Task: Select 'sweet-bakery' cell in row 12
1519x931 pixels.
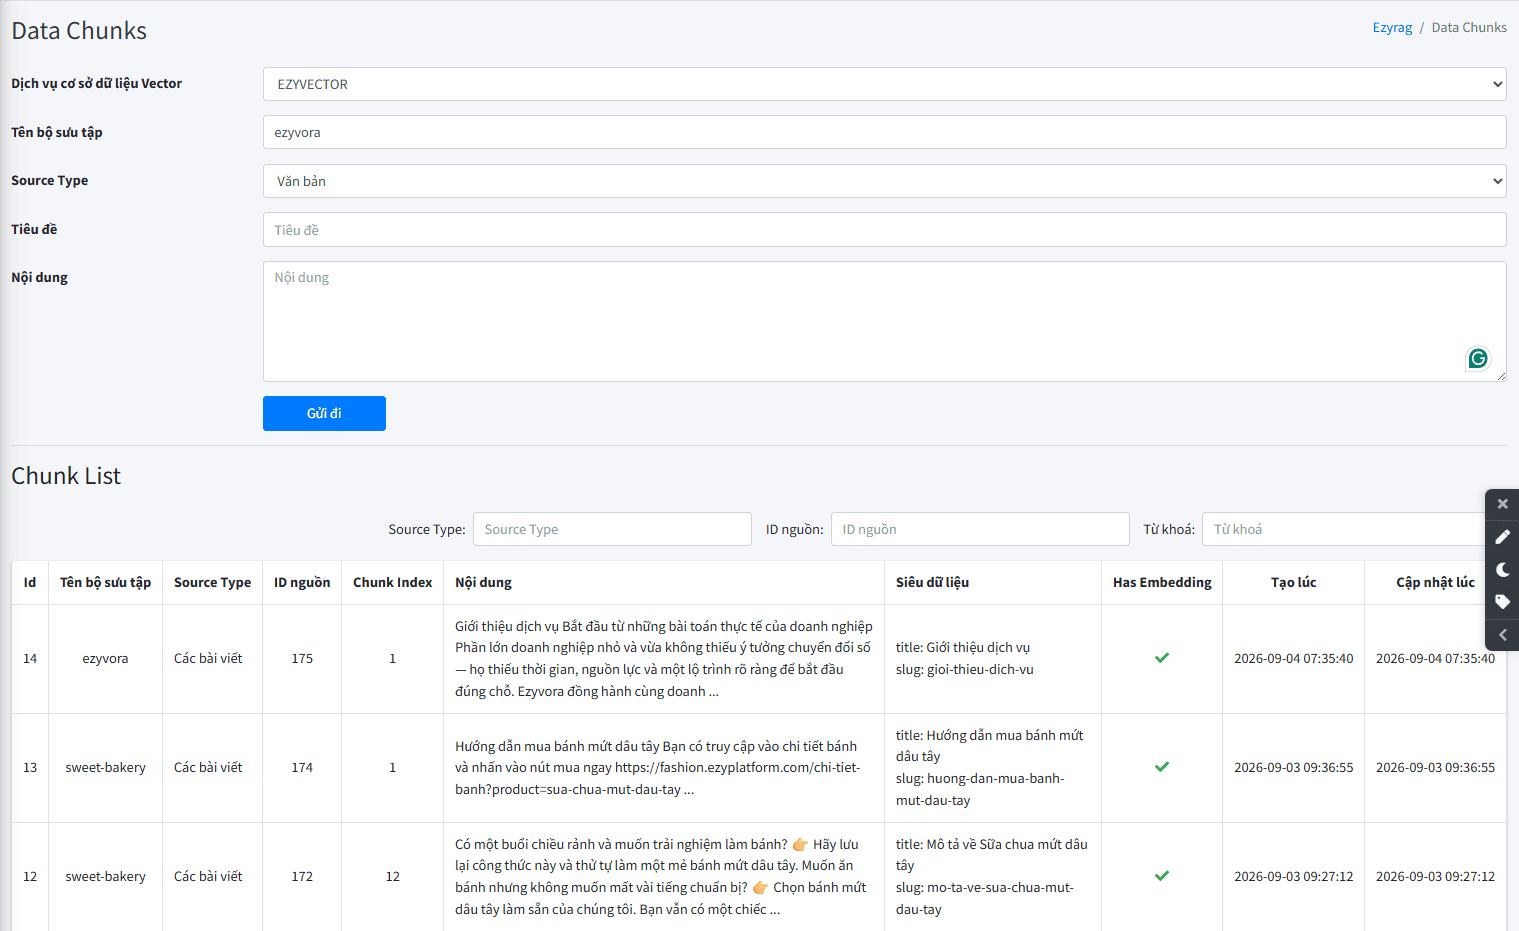Action: click(x=105, y=876)
